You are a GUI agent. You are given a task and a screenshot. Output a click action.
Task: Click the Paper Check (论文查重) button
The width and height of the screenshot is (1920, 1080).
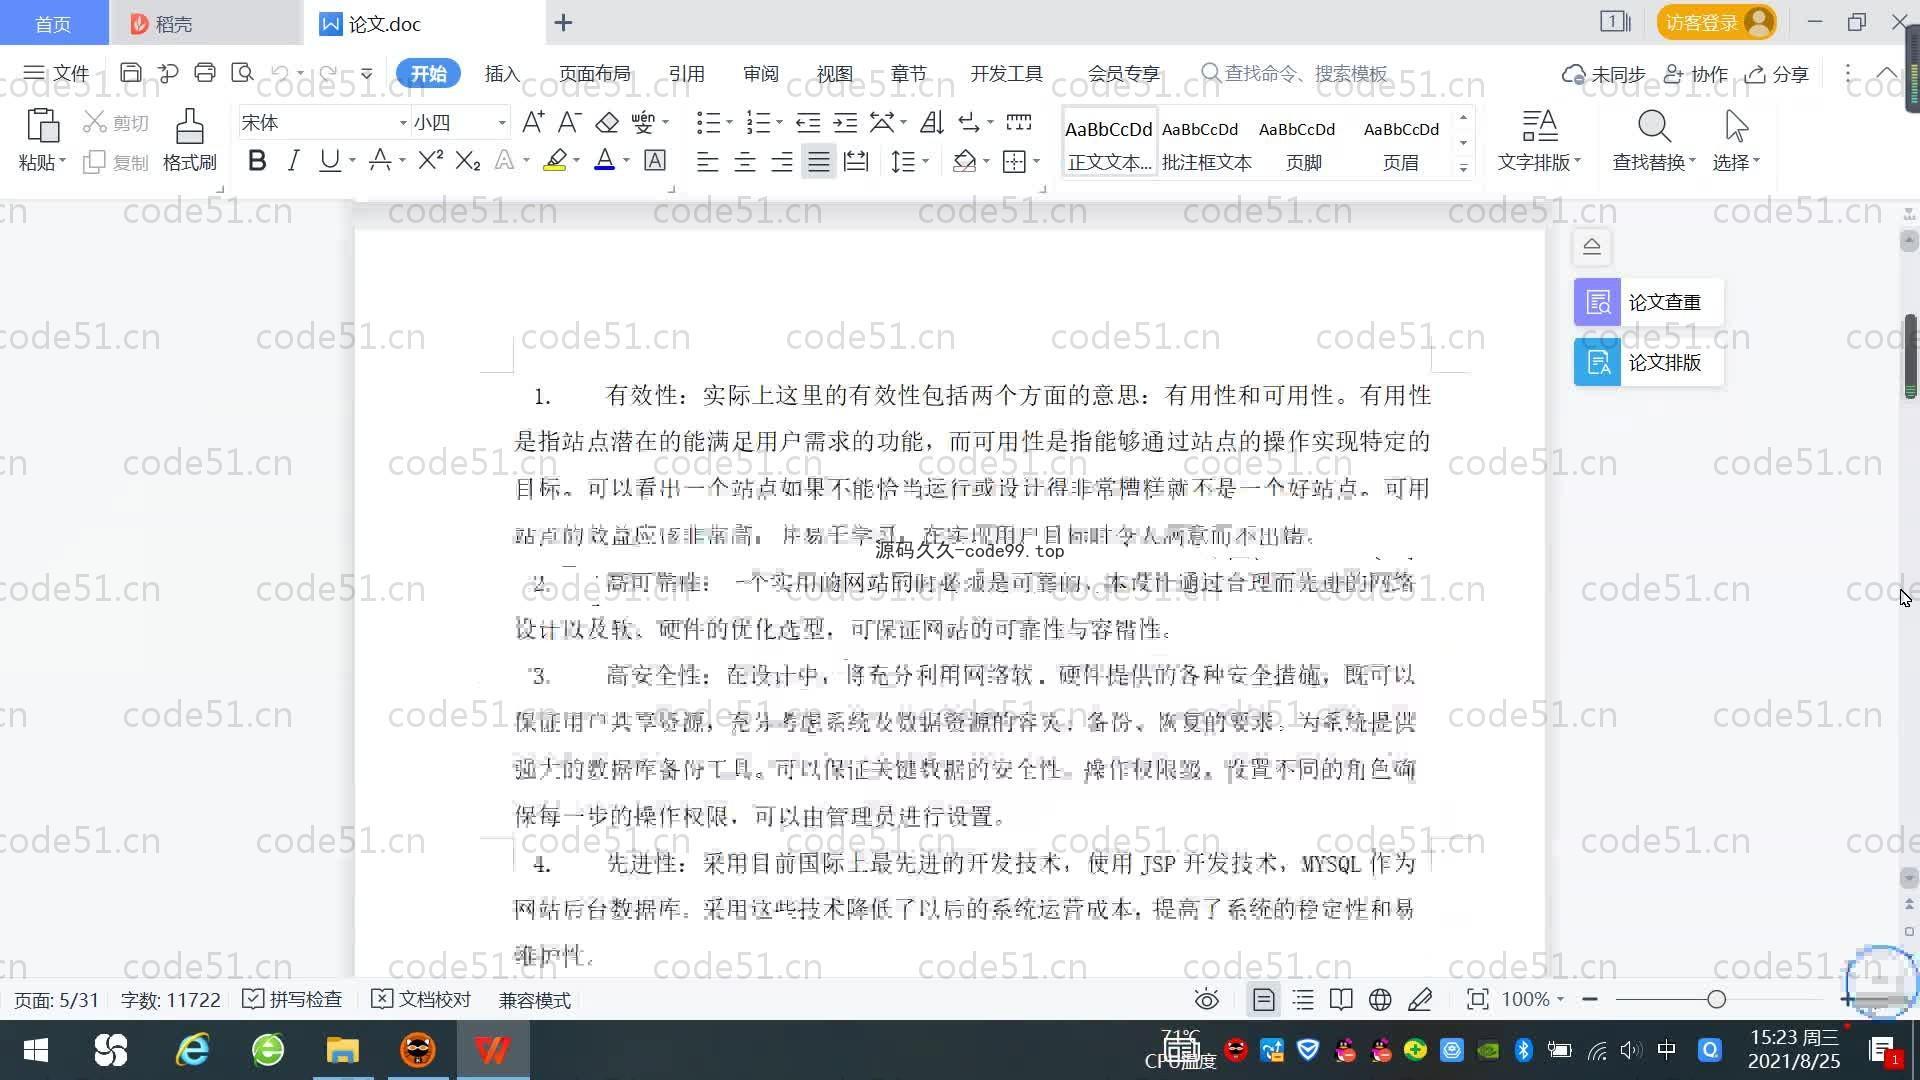(1648, 302)
